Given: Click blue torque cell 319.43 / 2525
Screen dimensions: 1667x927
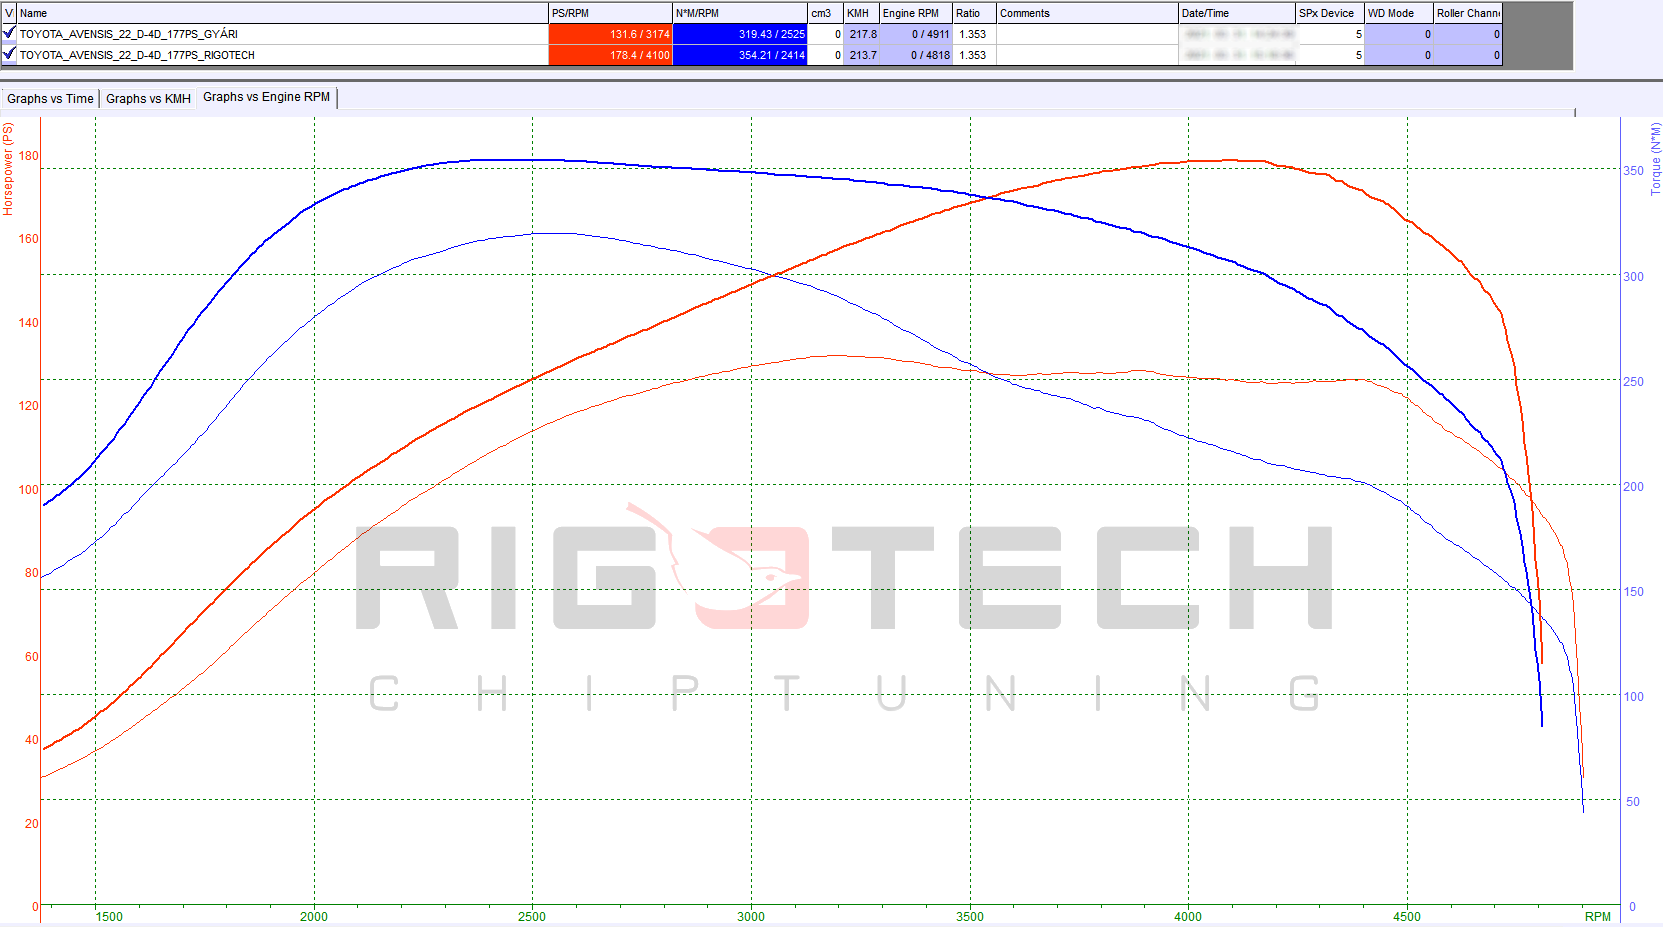Looking at the screenshot, I should (x=740, y=34).
